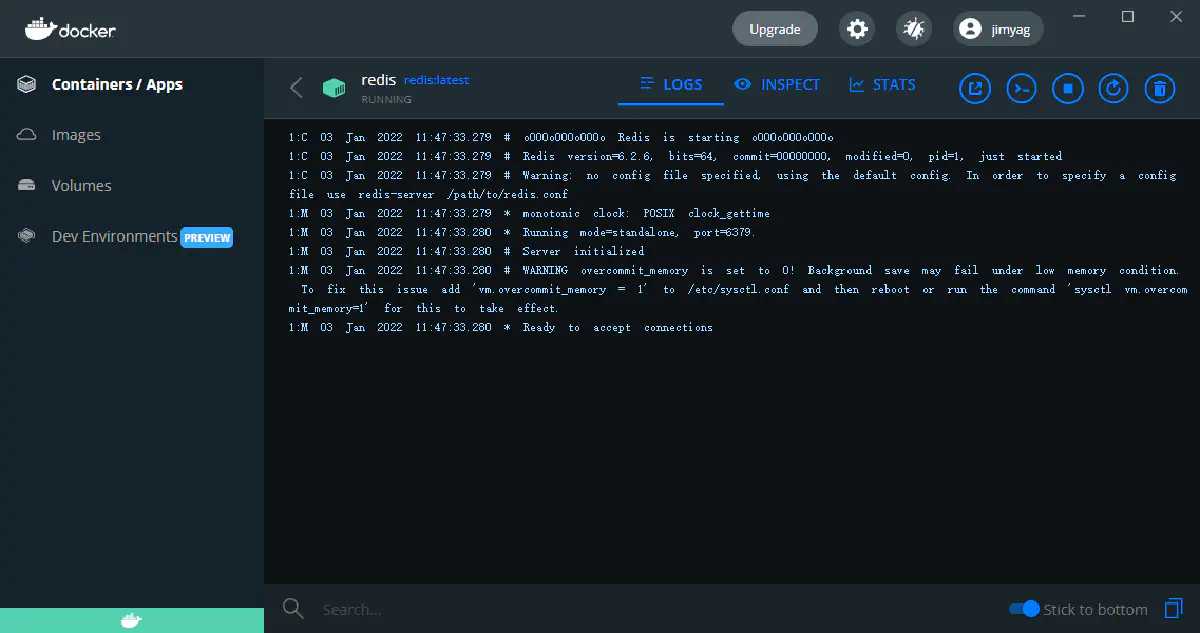Open Volumes in the sidebar
Image resolution: width=1200 pixels, height=633 pixels.
(81, 186)
